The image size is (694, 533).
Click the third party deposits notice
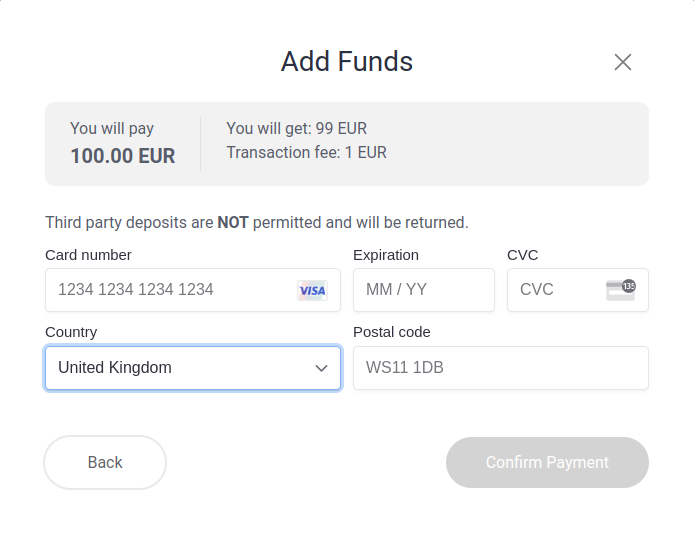(x=257, y=222)
